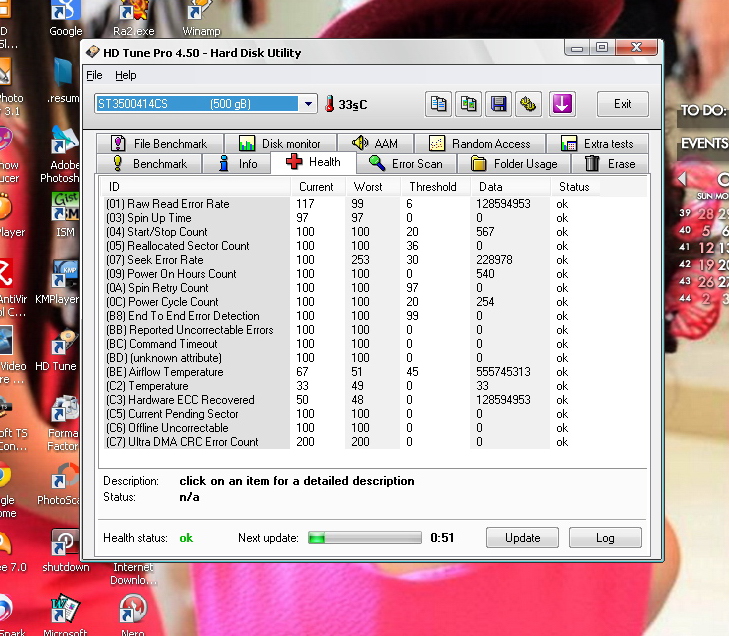This screenshot has height=636, width=729.
Task: Open the options gear icon
Action: pyautogui.click(x=528, y=104)
